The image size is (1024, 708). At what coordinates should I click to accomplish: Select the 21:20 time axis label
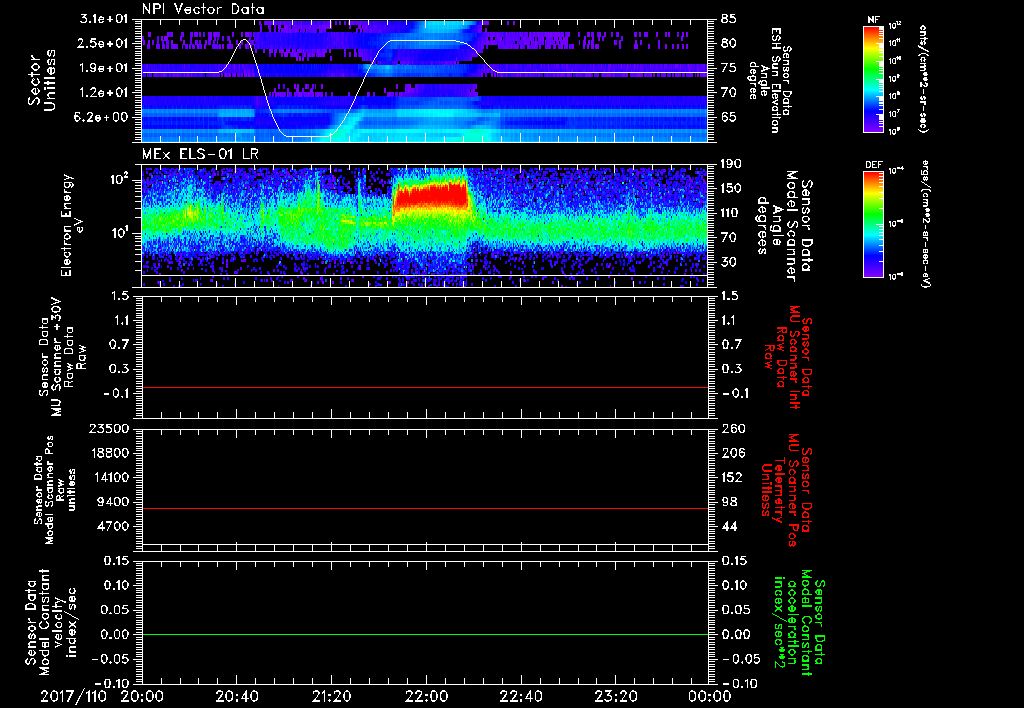coord(331,696)
